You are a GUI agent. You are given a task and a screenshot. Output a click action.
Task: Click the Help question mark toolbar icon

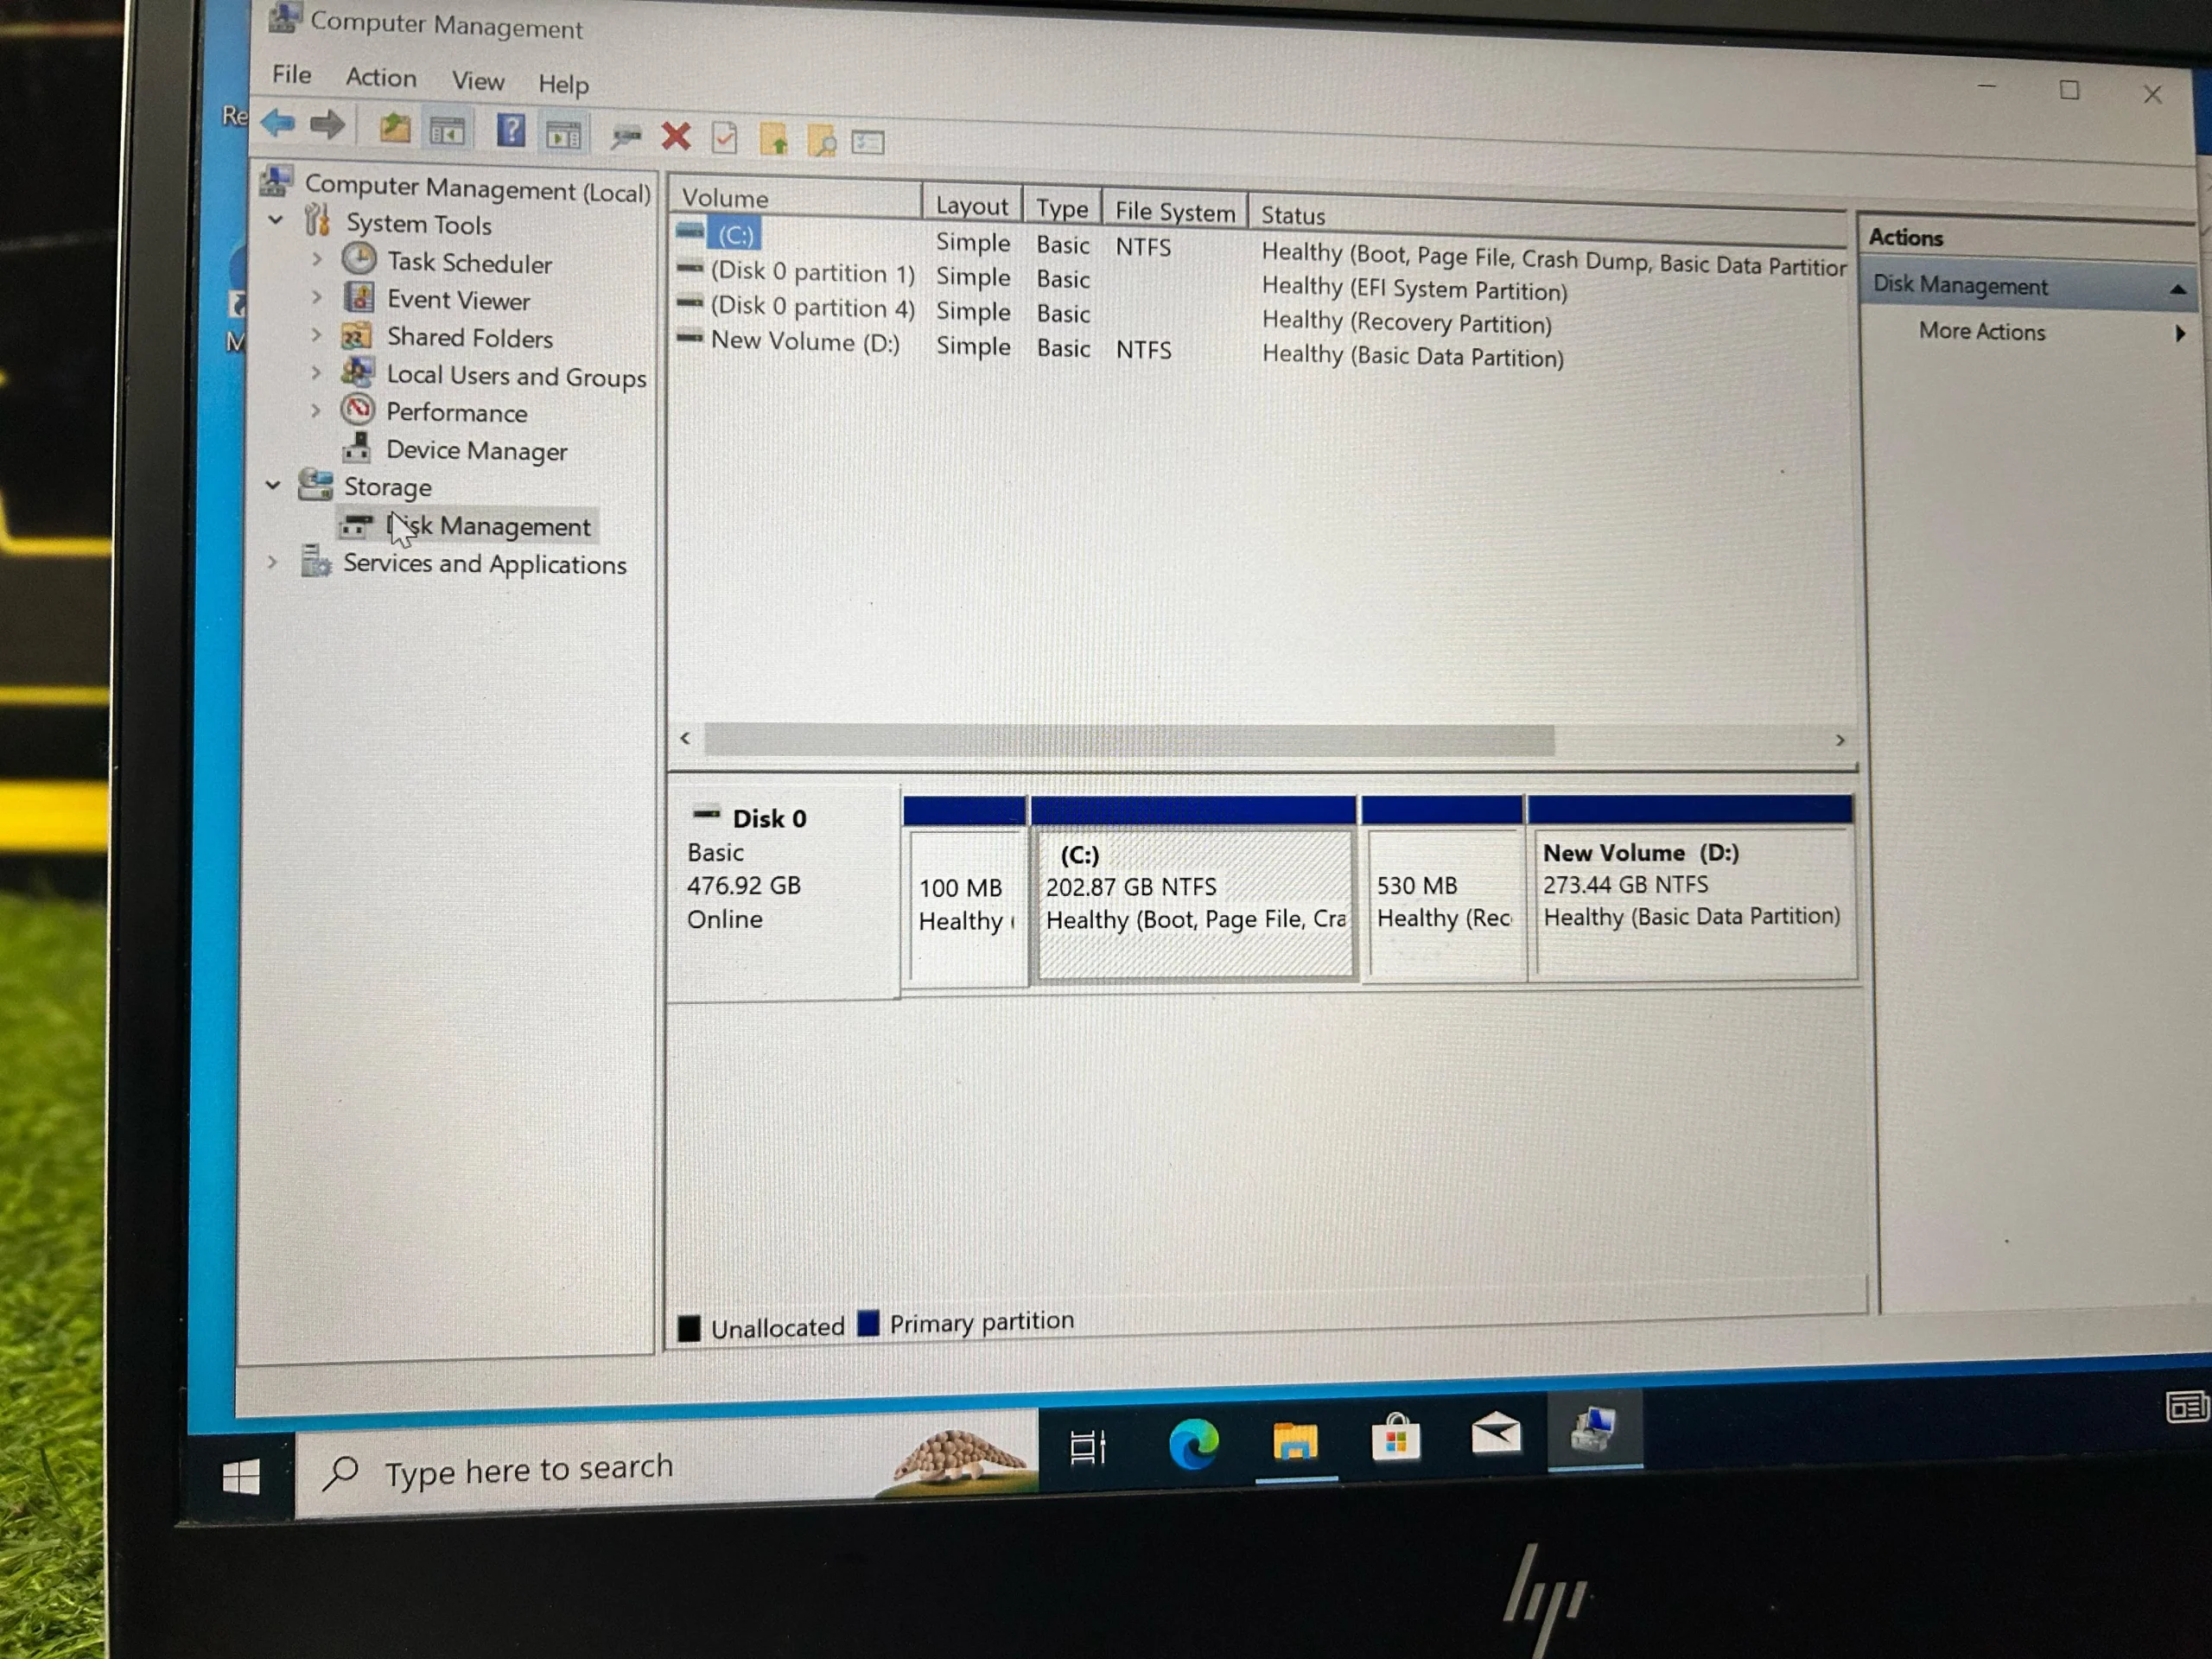coord(511,131)
